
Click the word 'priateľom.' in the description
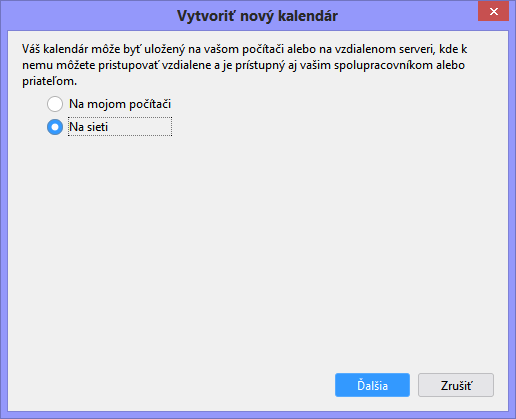[49, 81]
